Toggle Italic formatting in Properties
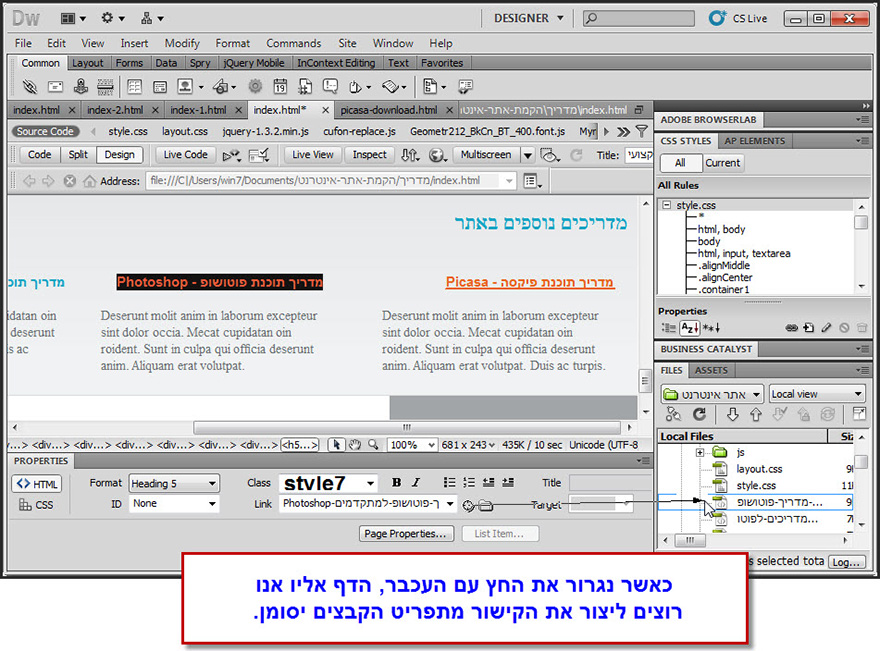This screenshot has width=880, height=651. point(416,483)
